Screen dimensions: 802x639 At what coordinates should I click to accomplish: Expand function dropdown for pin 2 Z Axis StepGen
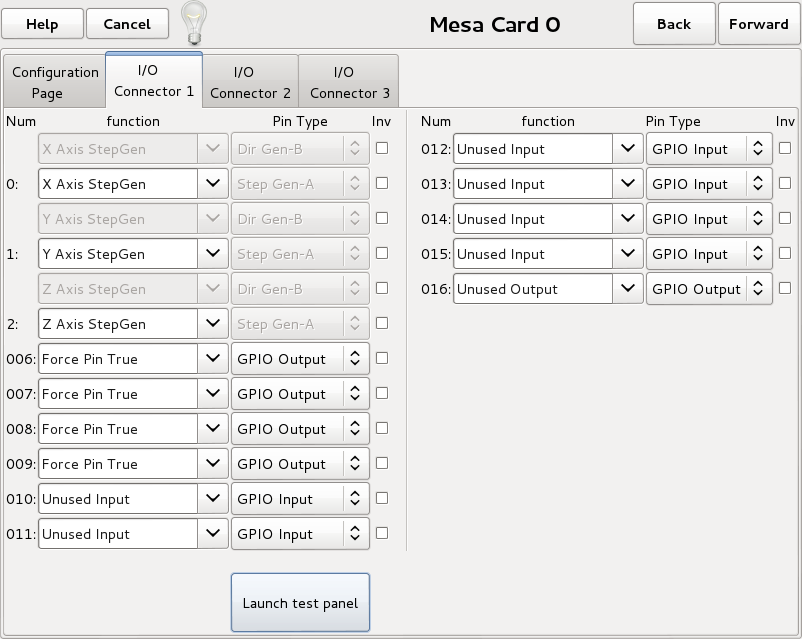point(213,324)
